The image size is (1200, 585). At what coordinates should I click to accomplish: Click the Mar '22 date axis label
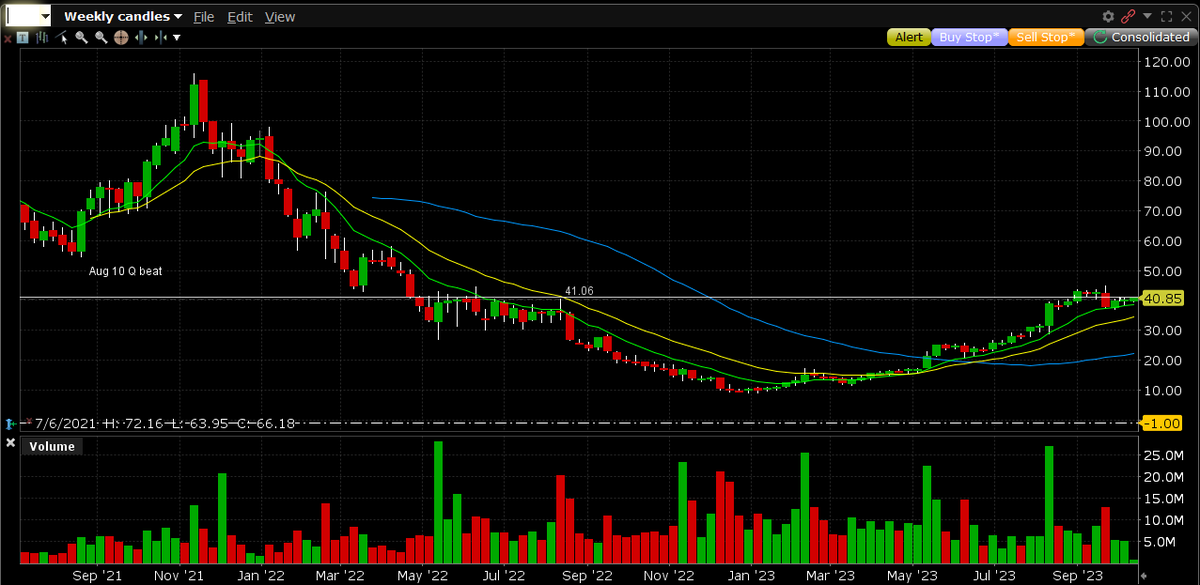[x=342, y=576]
